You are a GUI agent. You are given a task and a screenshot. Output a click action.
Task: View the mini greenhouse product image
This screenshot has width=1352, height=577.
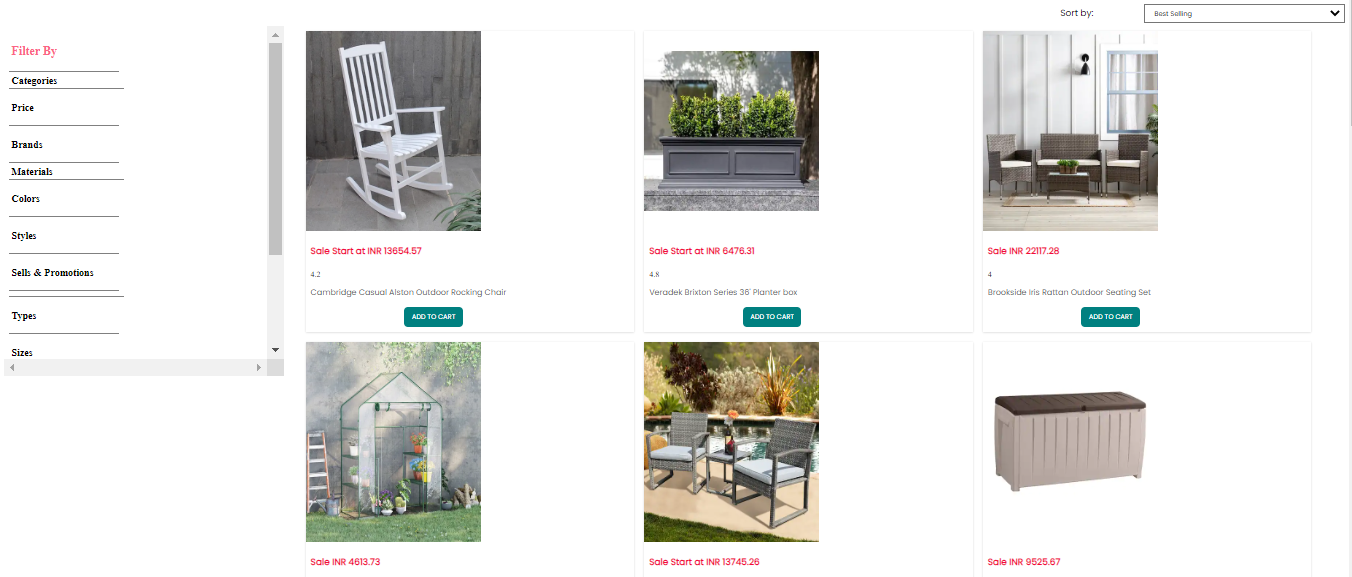point(393,442)
